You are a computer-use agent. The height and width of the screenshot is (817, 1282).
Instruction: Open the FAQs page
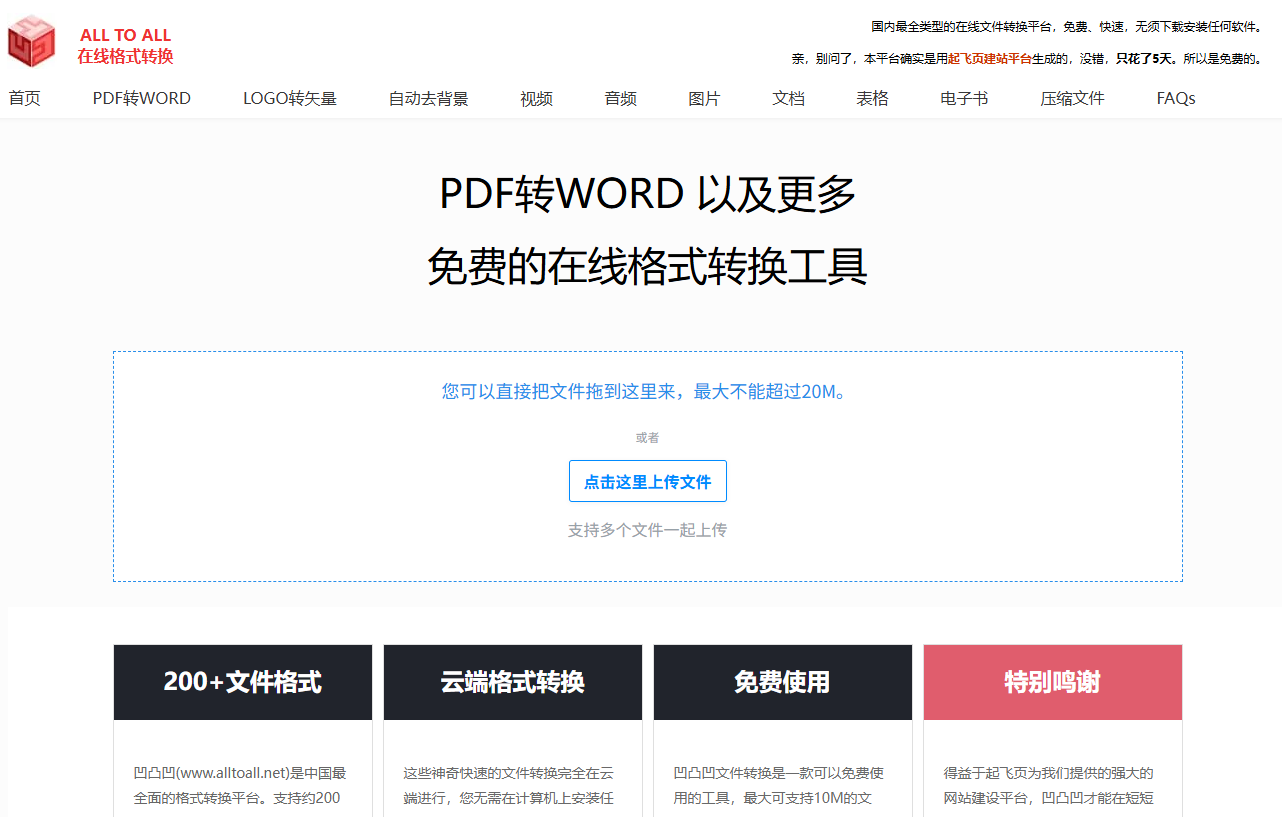(1175, 98)
